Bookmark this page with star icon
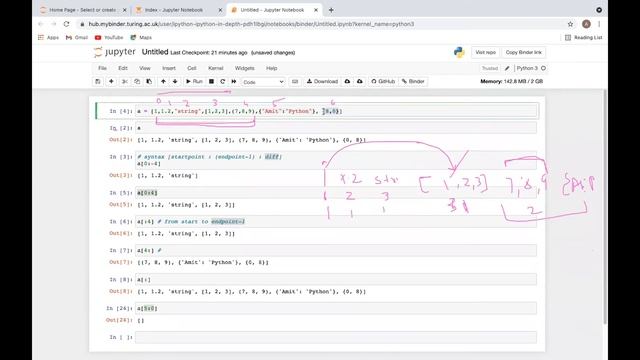640x360 pixels. click(570, 24)
